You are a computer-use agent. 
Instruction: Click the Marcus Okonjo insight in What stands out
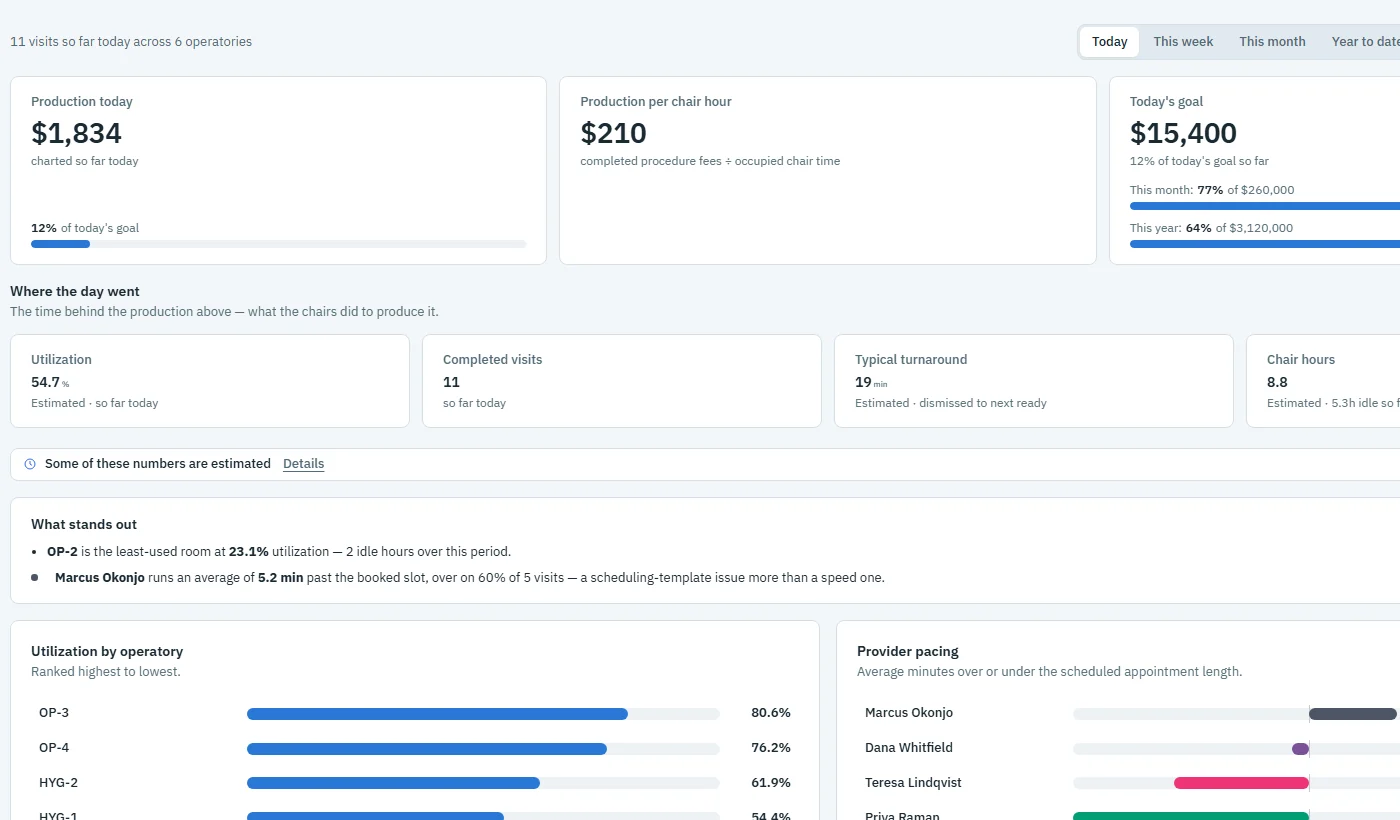(x=470, y=577)
